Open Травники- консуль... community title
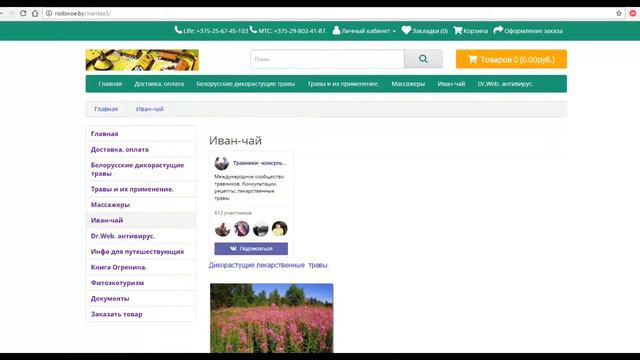This screenshot has width=640, height=360. click(x=260, y=163)
